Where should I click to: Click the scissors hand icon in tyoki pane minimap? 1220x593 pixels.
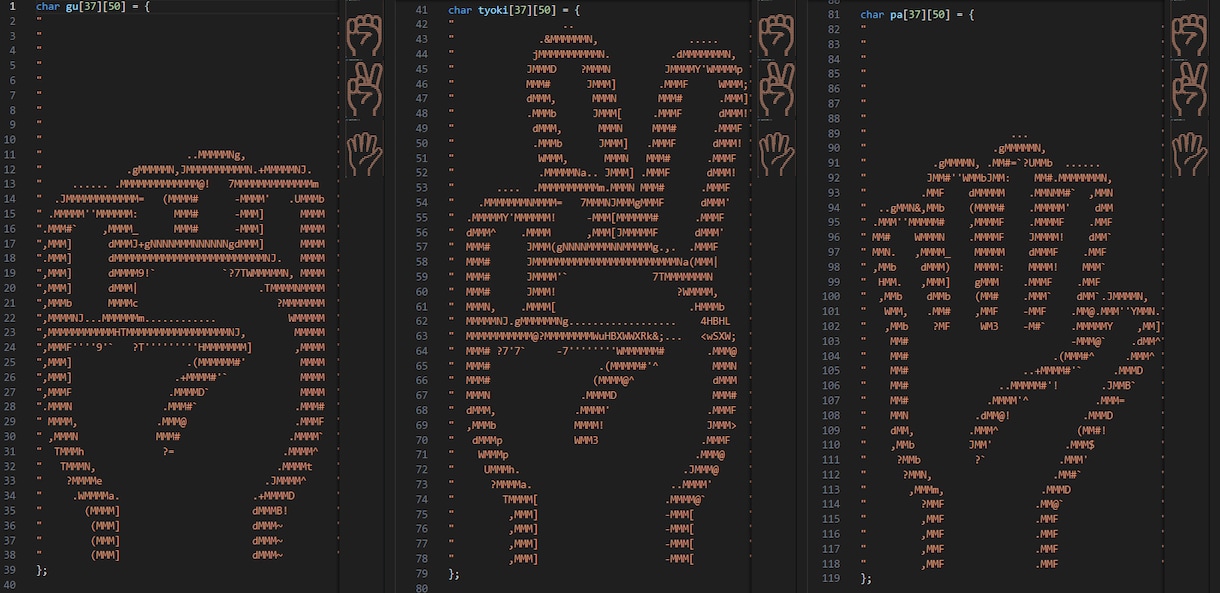776,90
